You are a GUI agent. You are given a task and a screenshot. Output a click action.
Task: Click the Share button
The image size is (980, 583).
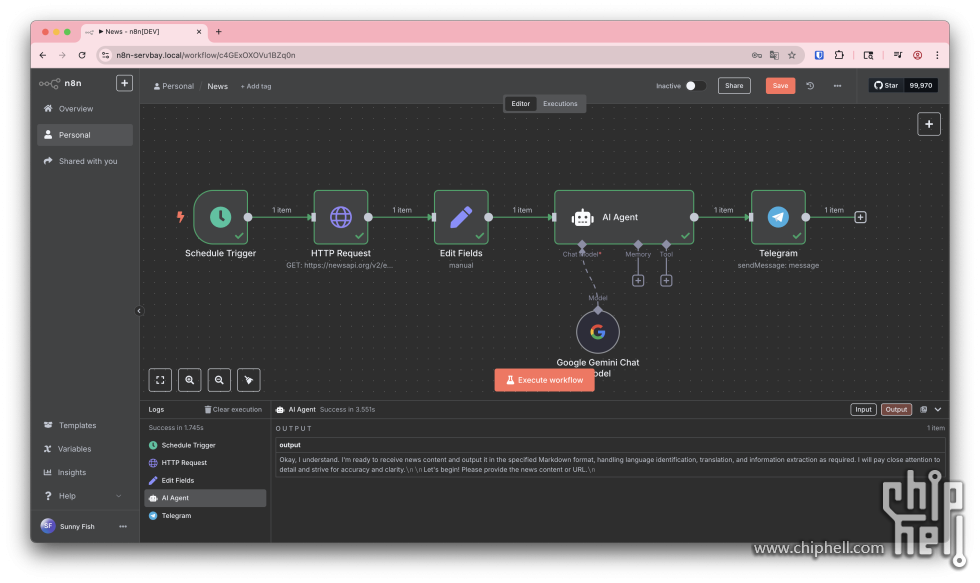(734, 86)
